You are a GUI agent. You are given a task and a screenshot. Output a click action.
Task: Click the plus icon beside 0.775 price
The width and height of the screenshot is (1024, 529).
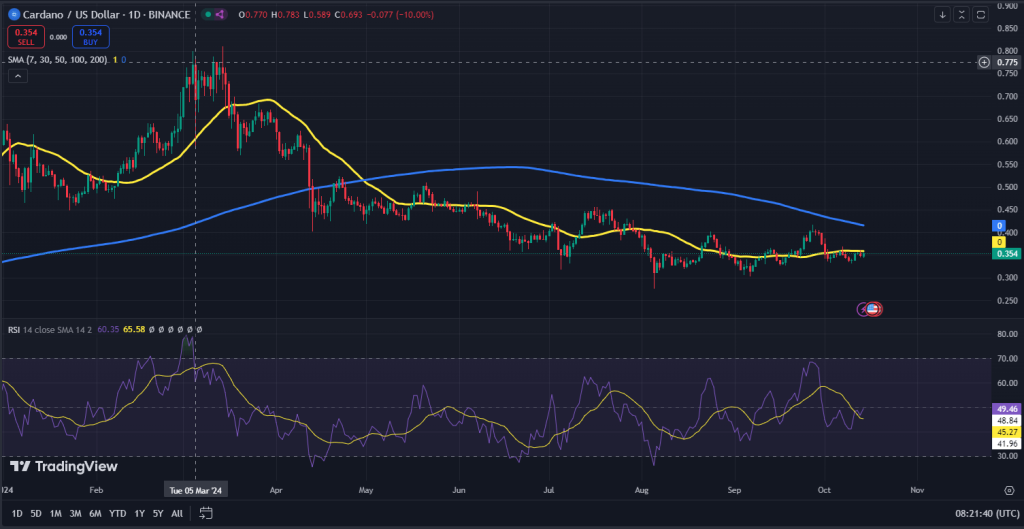tap(984, 63)
